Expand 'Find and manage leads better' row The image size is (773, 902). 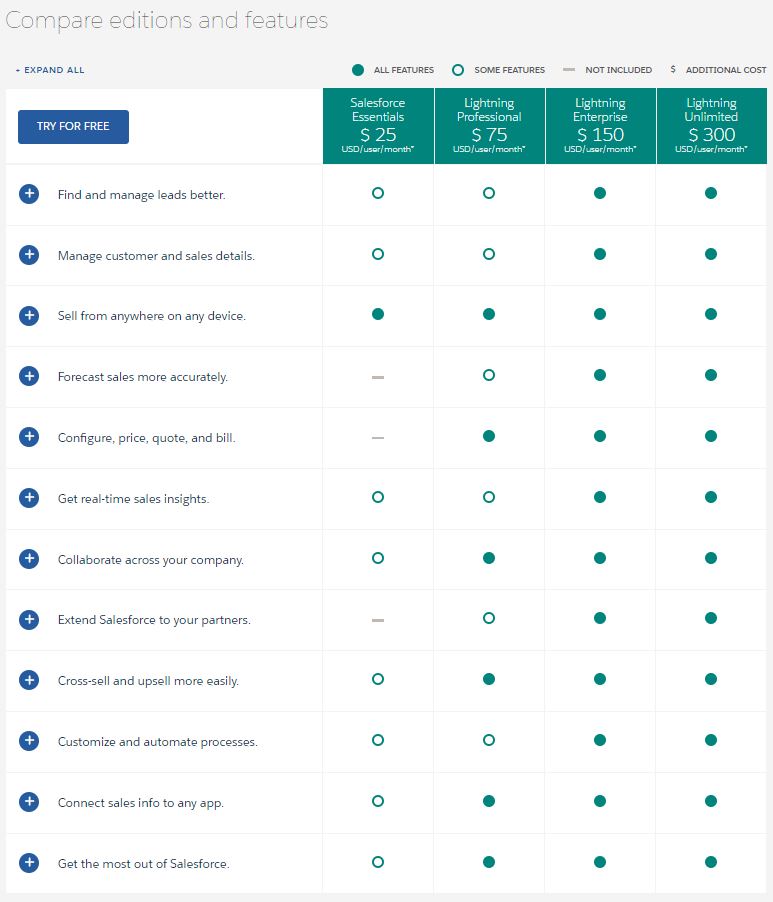28,194
